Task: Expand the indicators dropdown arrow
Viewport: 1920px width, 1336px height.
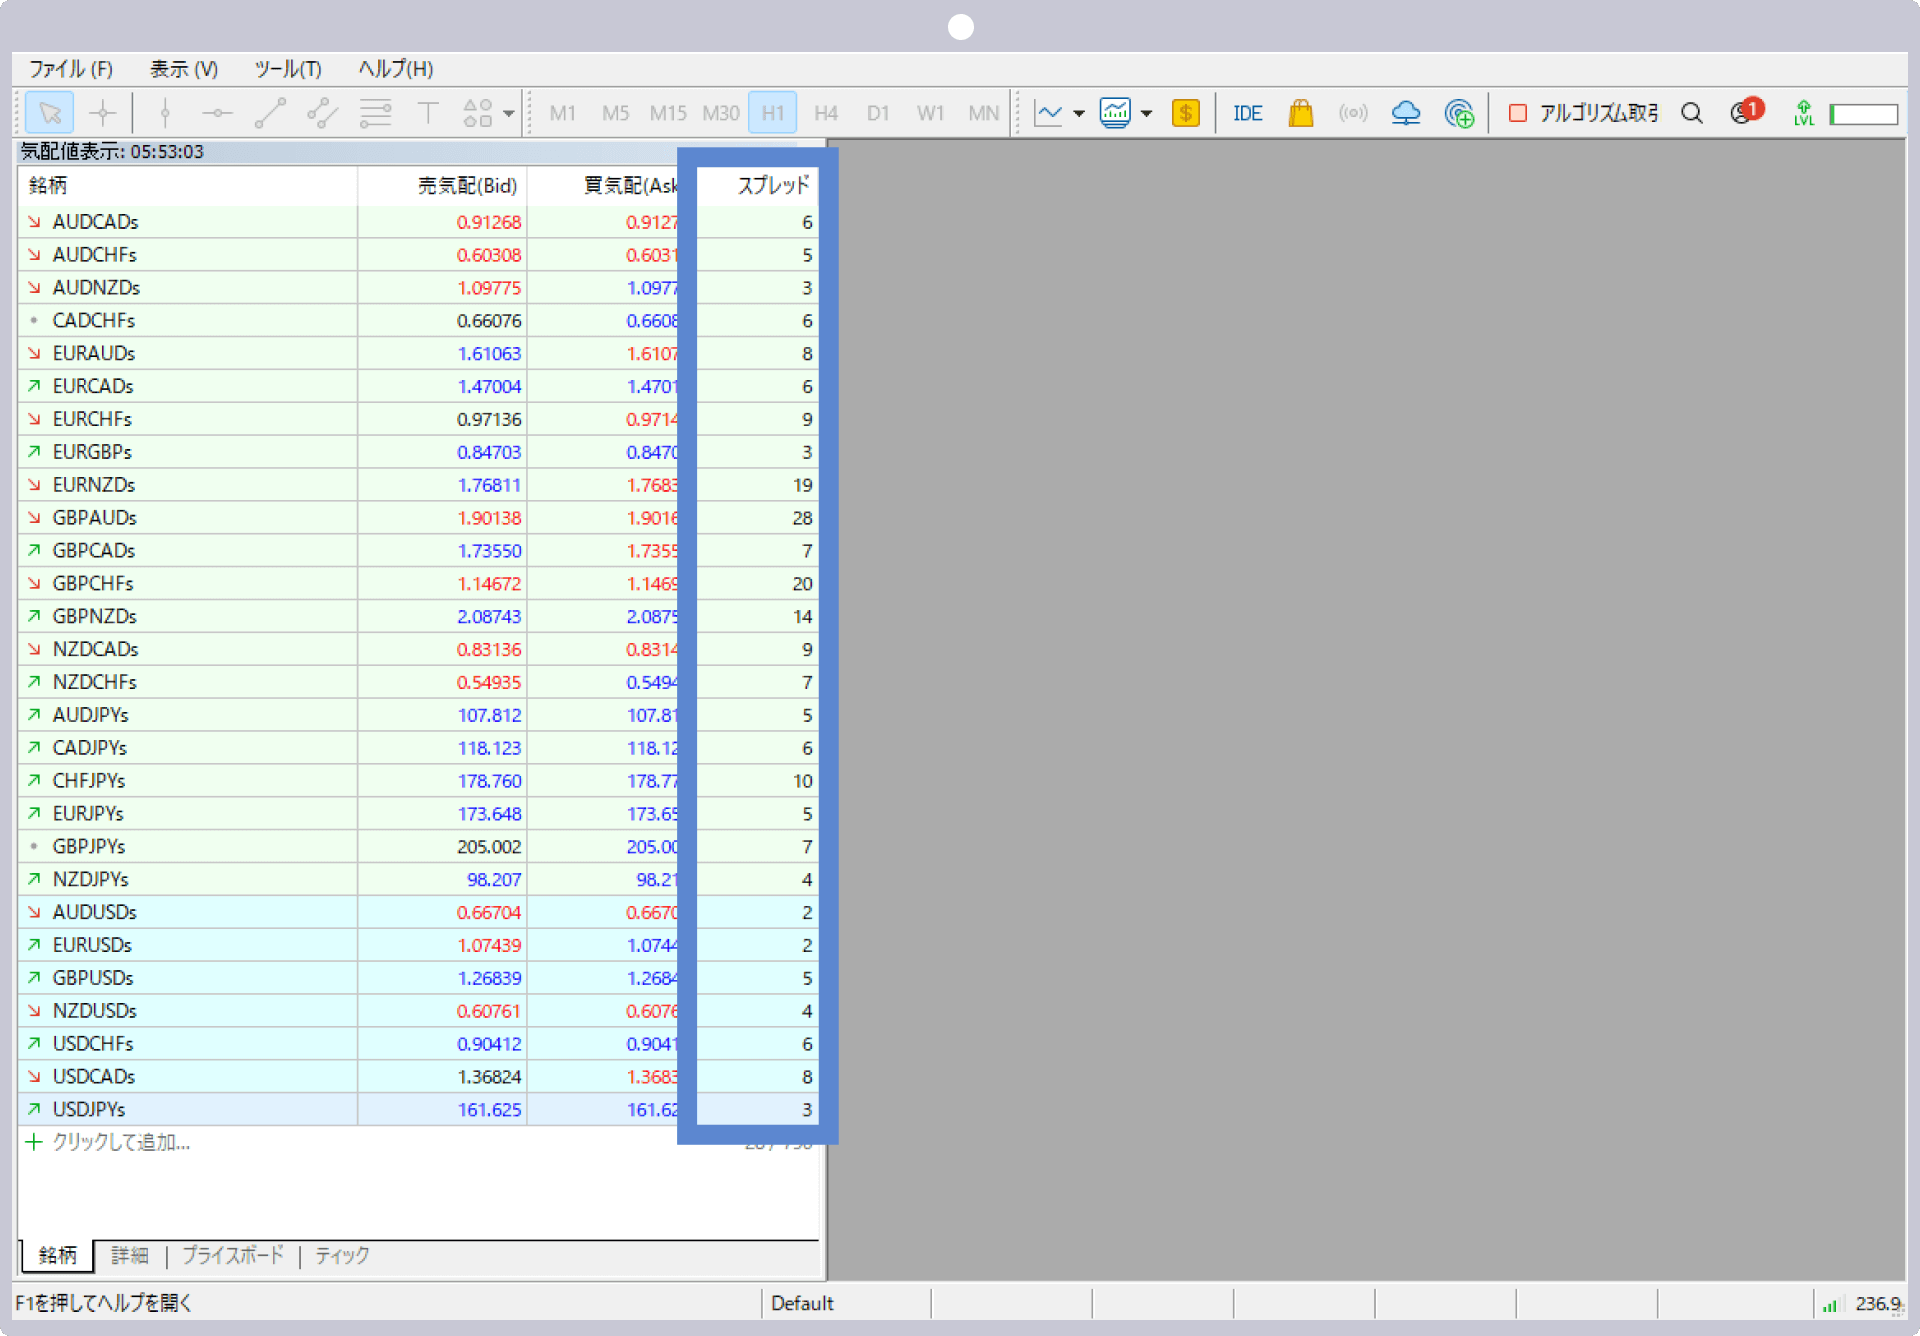Action: (x=1147, y=113)
